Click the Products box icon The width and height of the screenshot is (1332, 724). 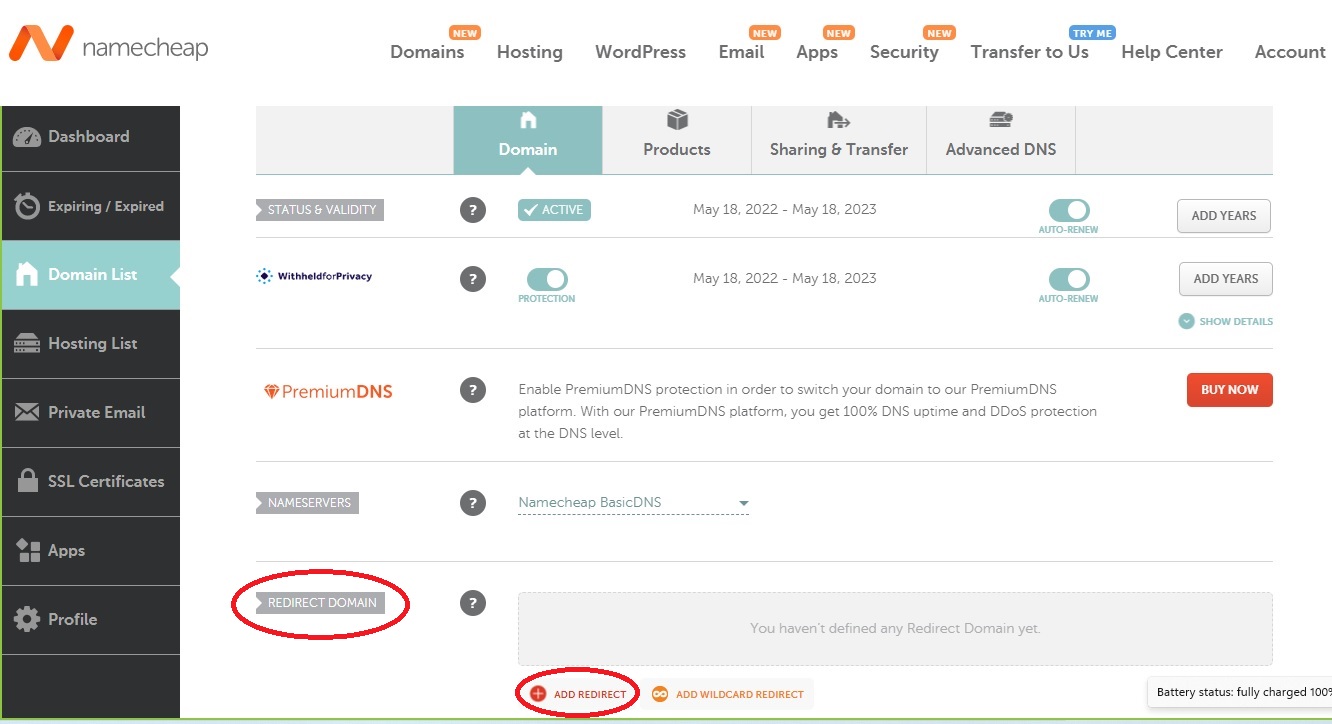[677, 121]
